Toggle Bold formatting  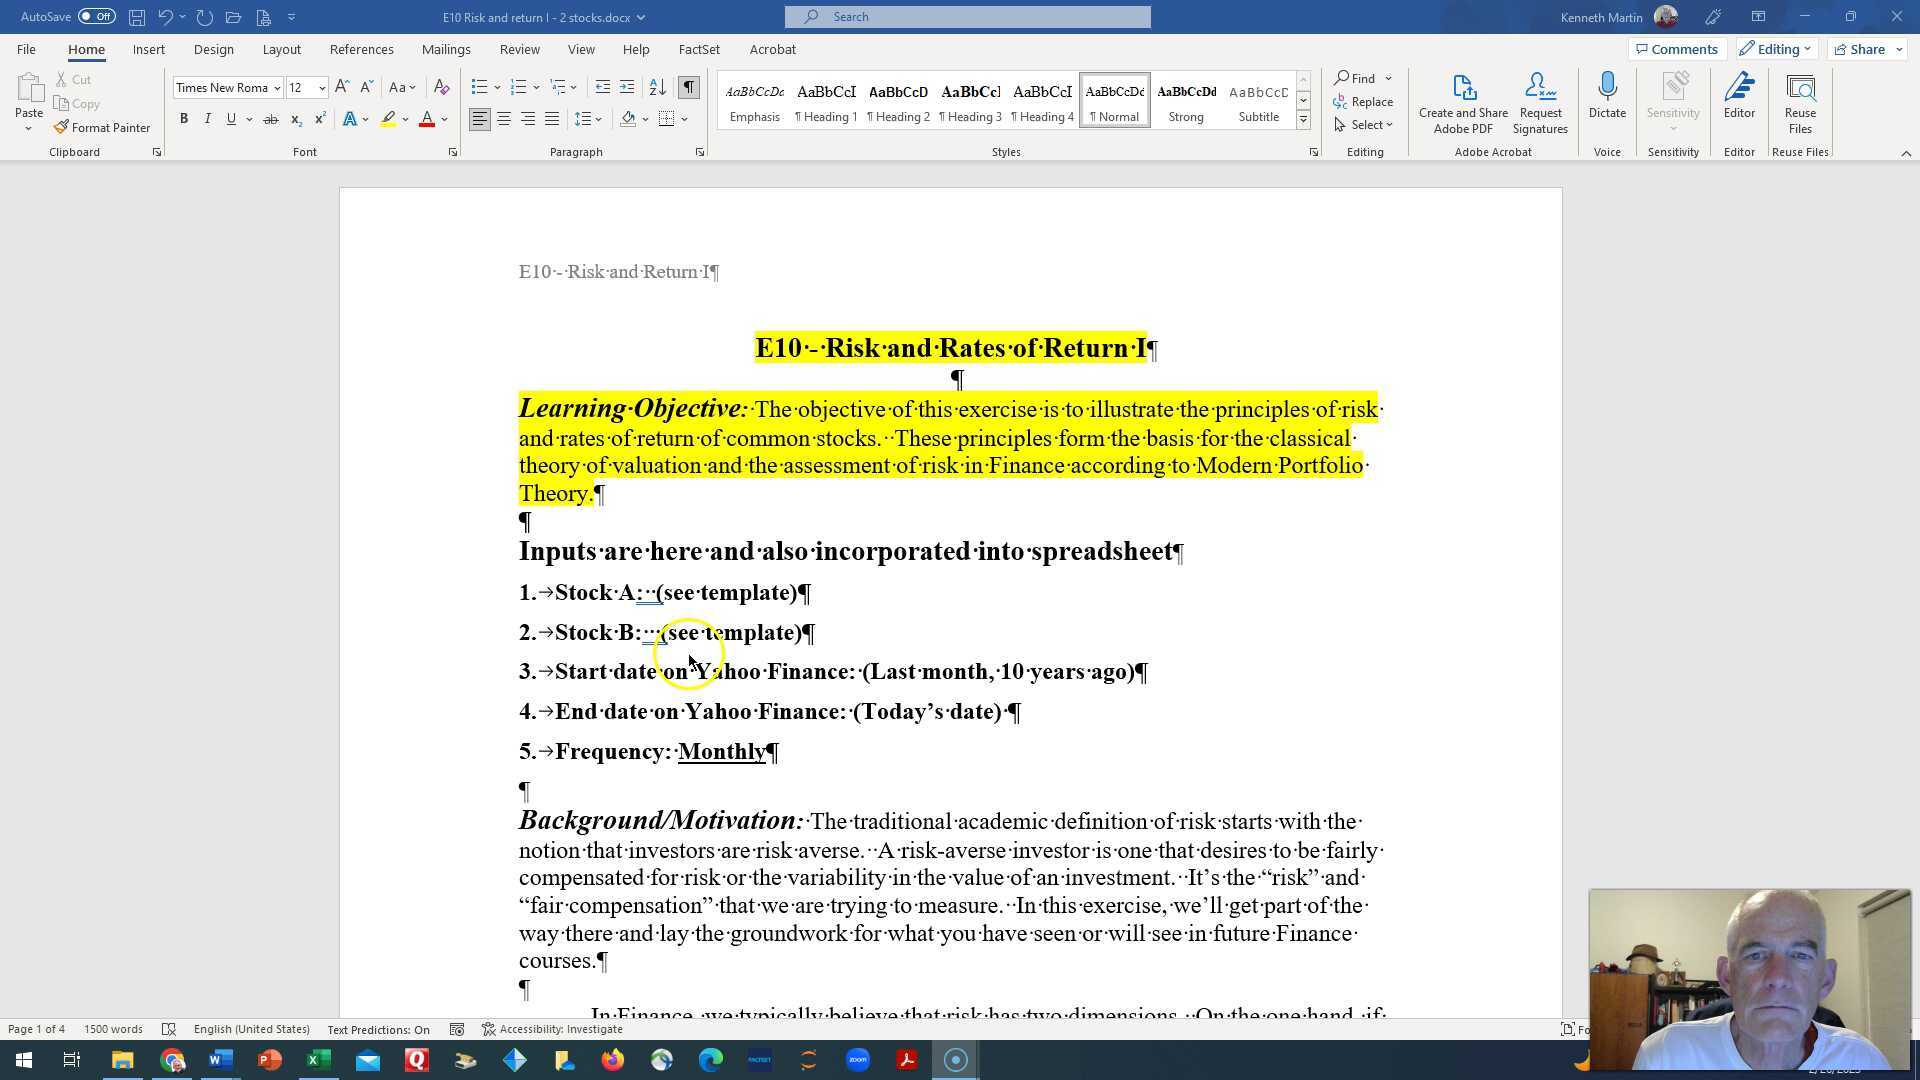[x=184, y=119]
